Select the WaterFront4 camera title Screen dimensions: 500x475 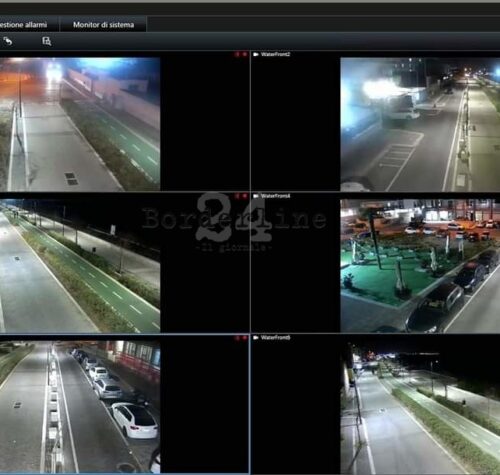point(275,196)
